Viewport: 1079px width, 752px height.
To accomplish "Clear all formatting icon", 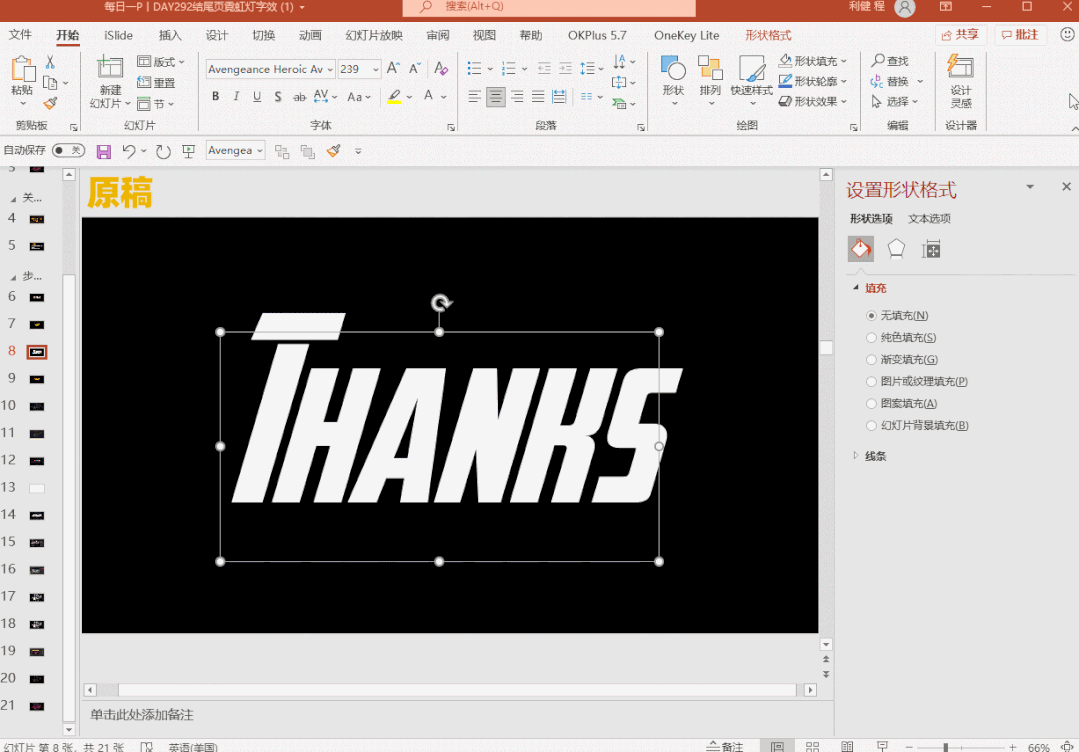I will tap(441, 68).
